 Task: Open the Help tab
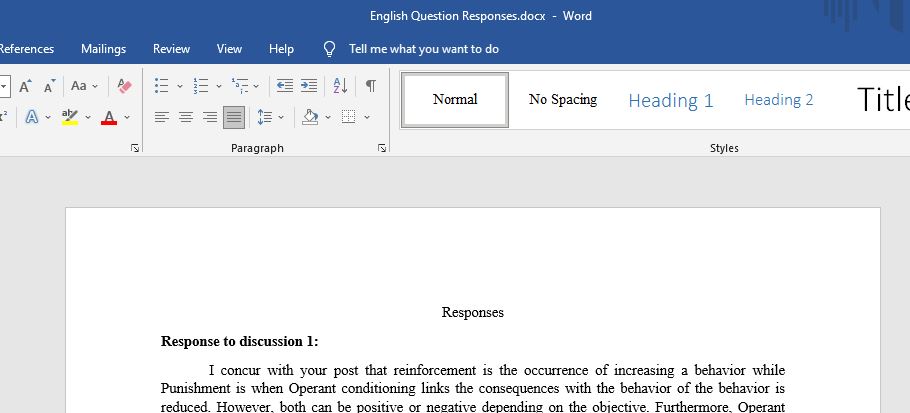tap(281, 49)
